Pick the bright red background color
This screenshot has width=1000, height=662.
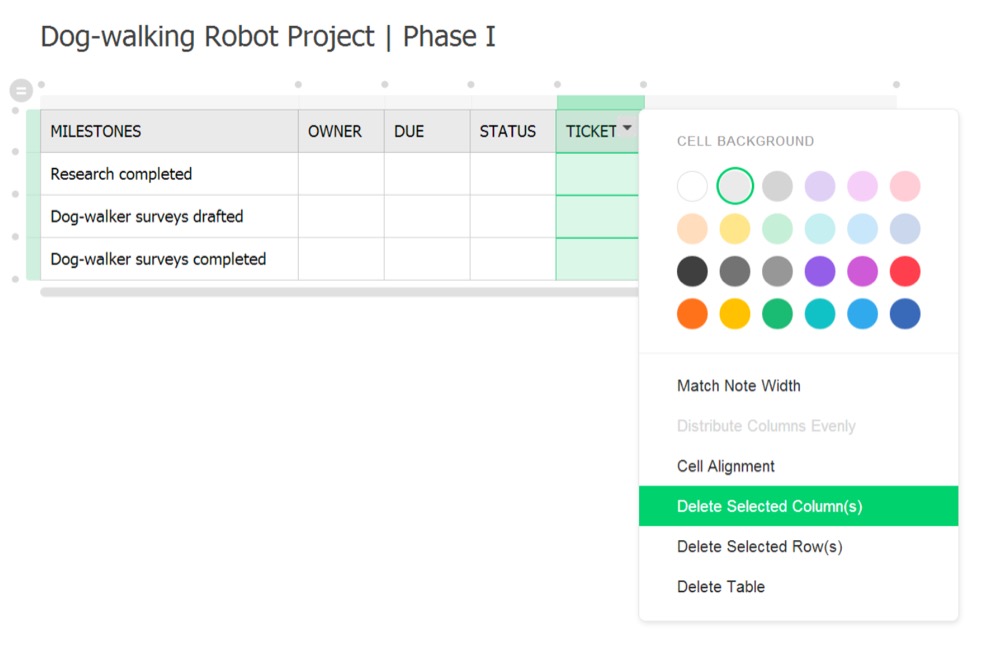[905, 271]
